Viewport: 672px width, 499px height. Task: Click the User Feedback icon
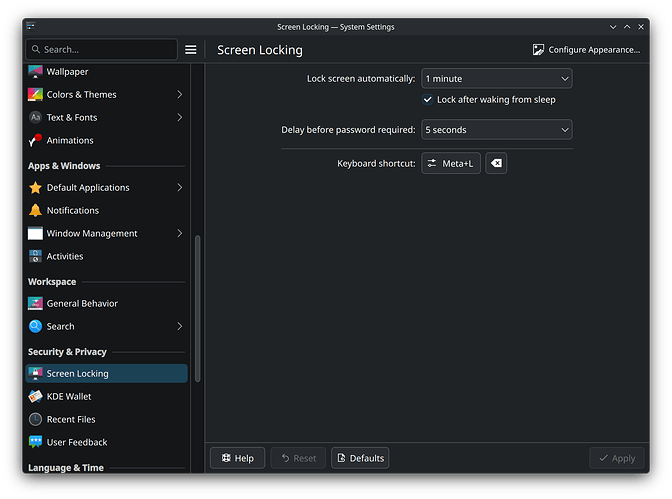point(35,442)
